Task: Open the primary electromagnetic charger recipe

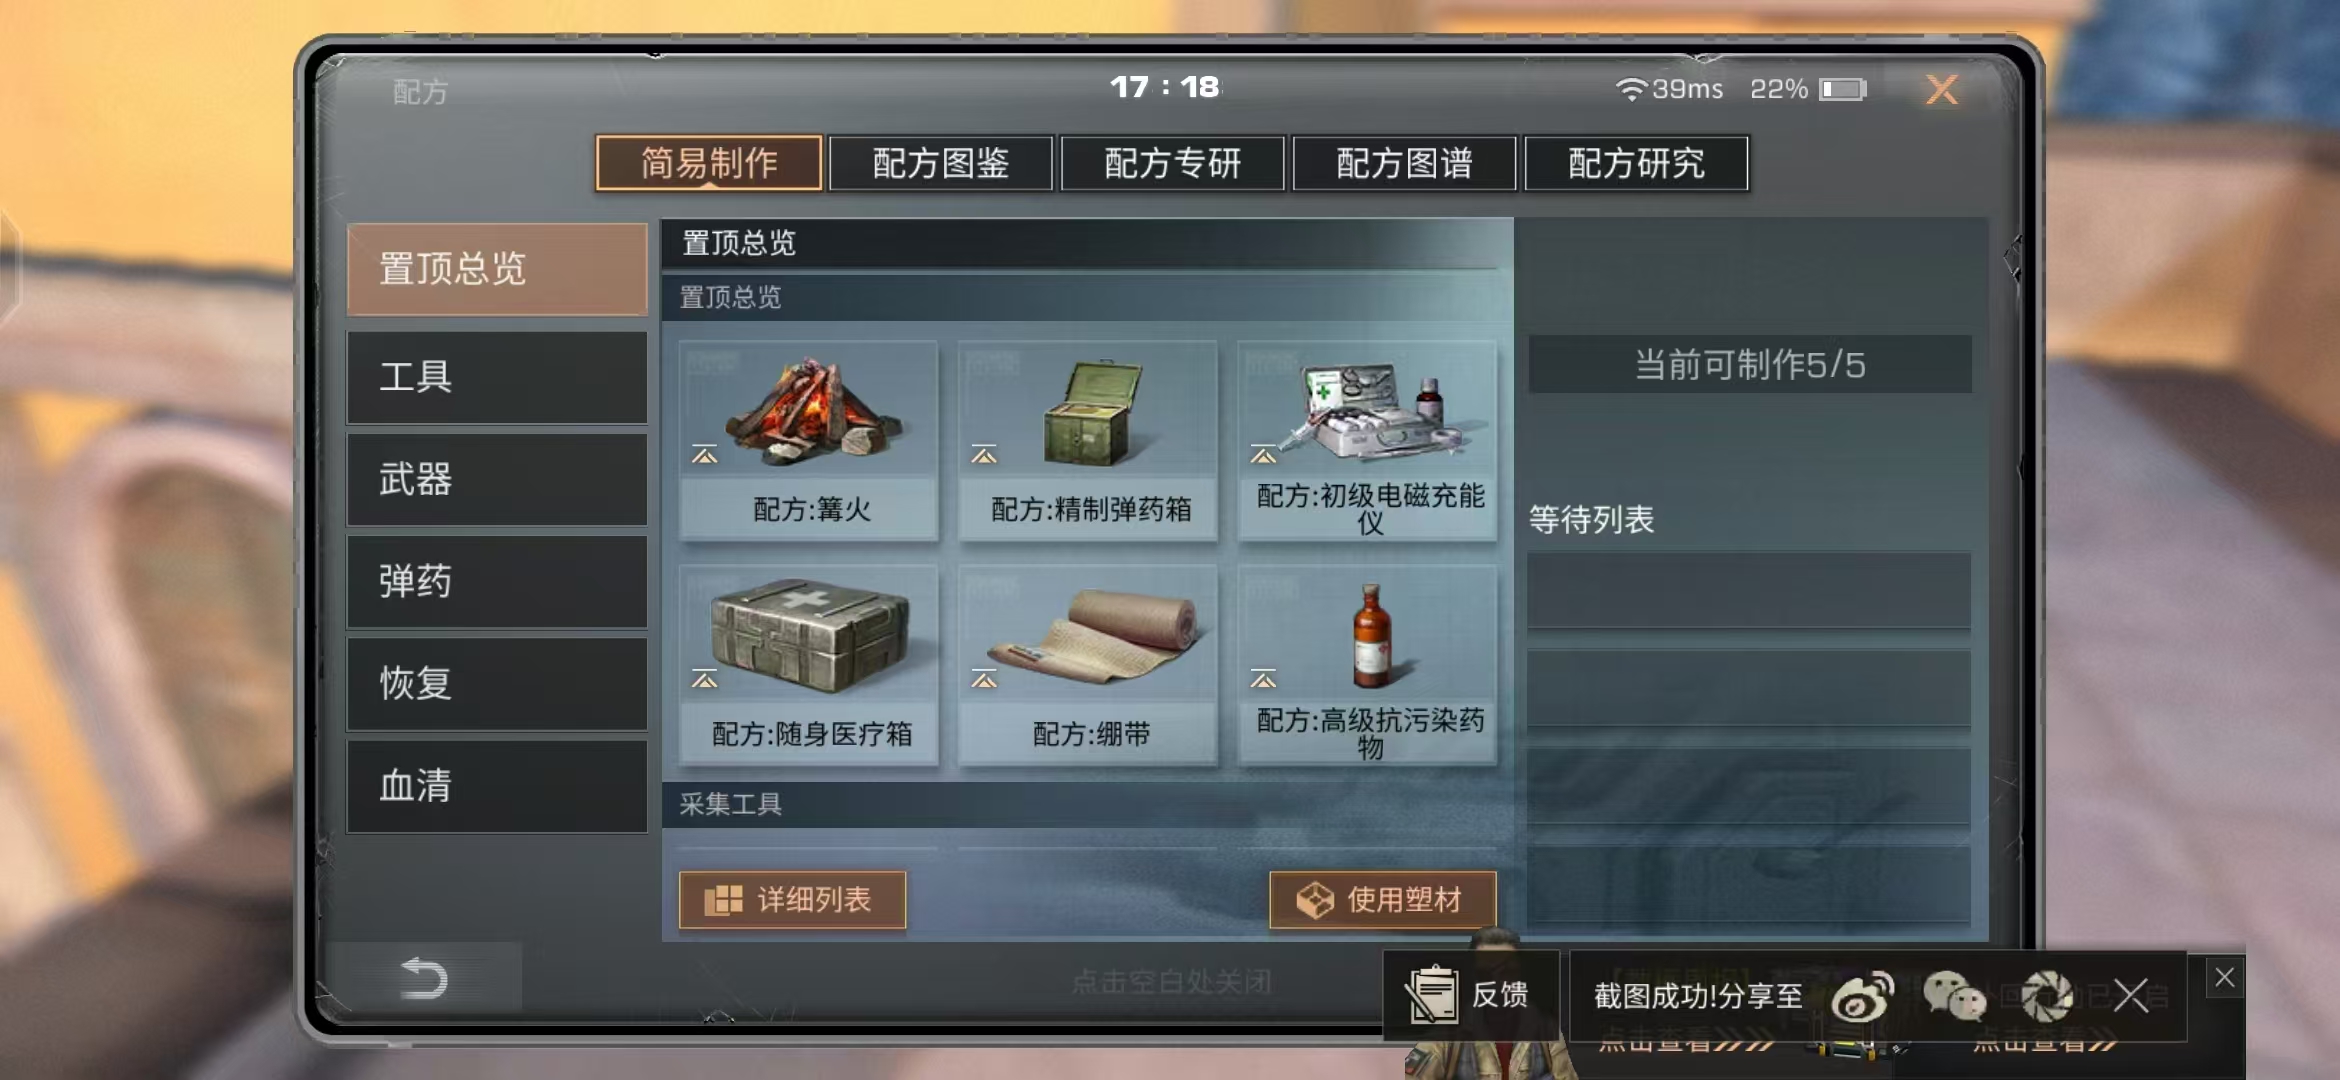Action: tap(1368, 440)
